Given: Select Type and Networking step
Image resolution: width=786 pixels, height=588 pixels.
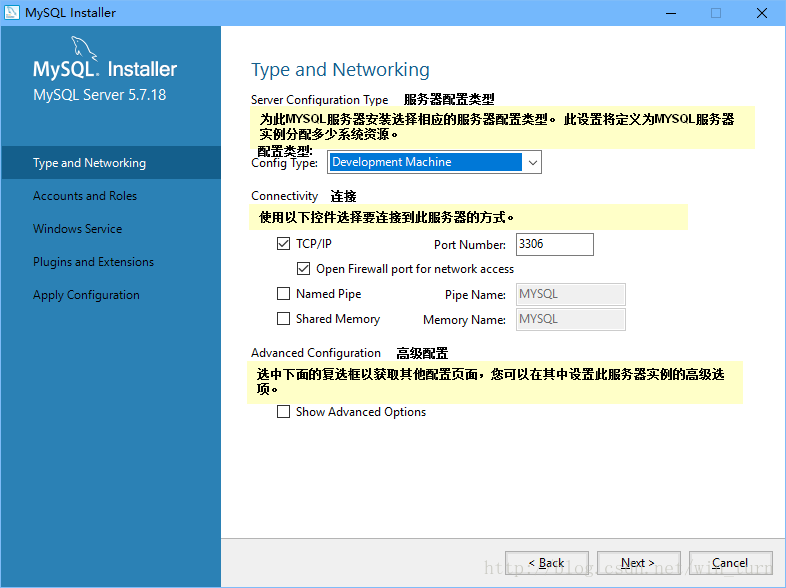Looking at the screenshot, I should pyautogui.click(x=89, y=163).
